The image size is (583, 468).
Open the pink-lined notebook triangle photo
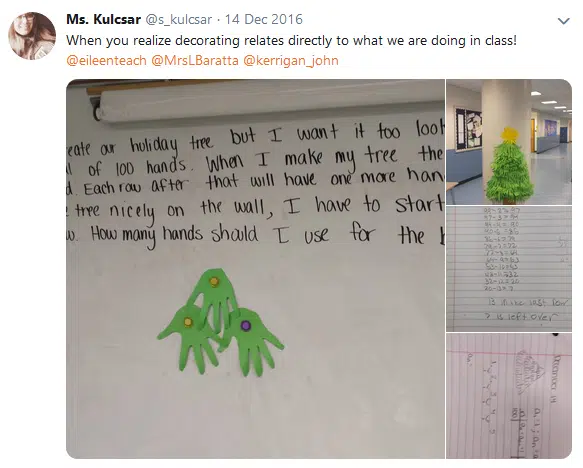tap(509, 396)
